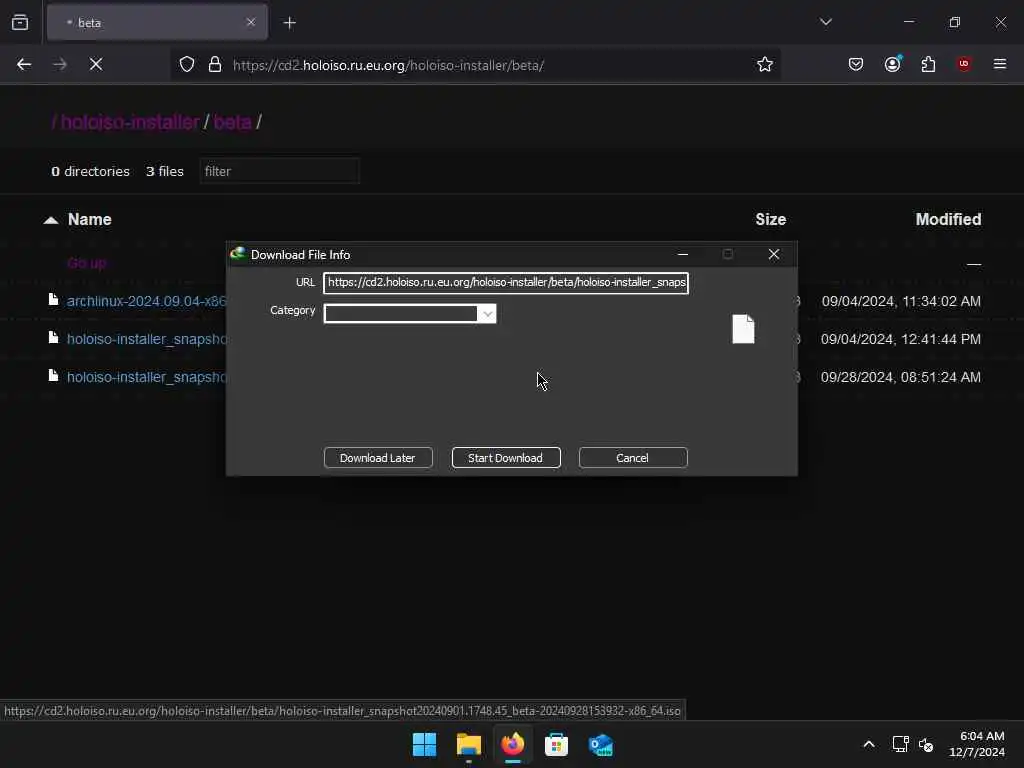The height and width of the screenshot is (768, 1024).
Task: Click the "0 directories" count text
Action: (x=90, y=171)
